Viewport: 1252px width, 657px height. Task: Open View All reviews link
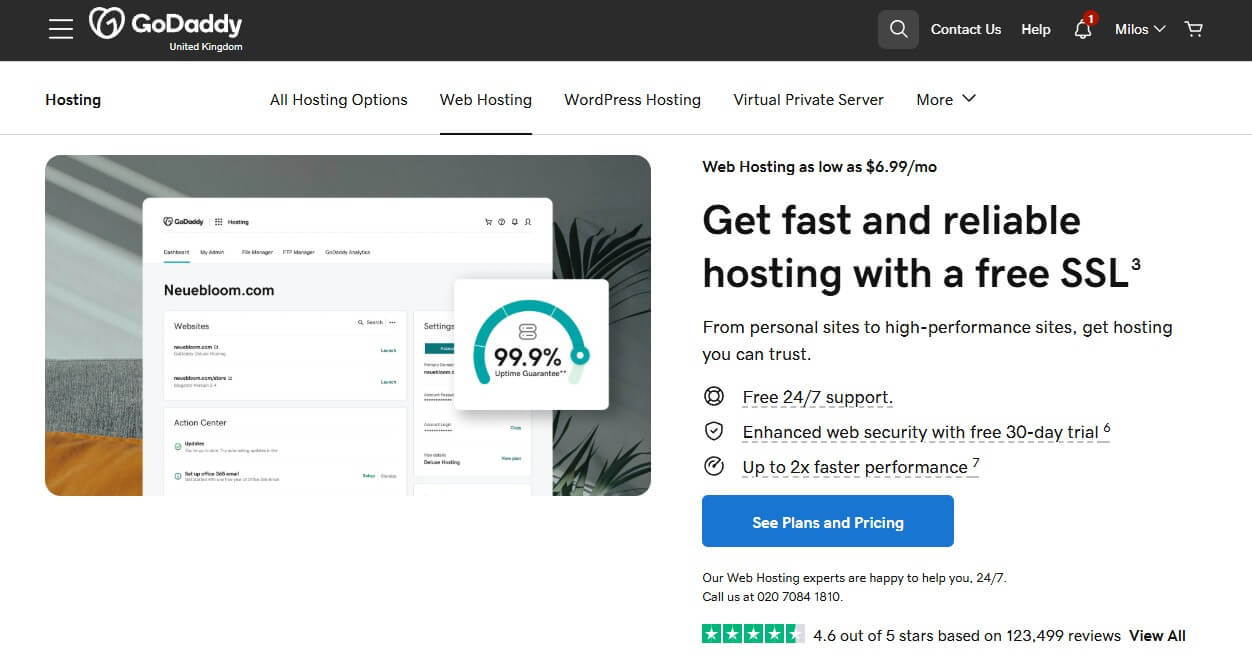[1157, 635]
